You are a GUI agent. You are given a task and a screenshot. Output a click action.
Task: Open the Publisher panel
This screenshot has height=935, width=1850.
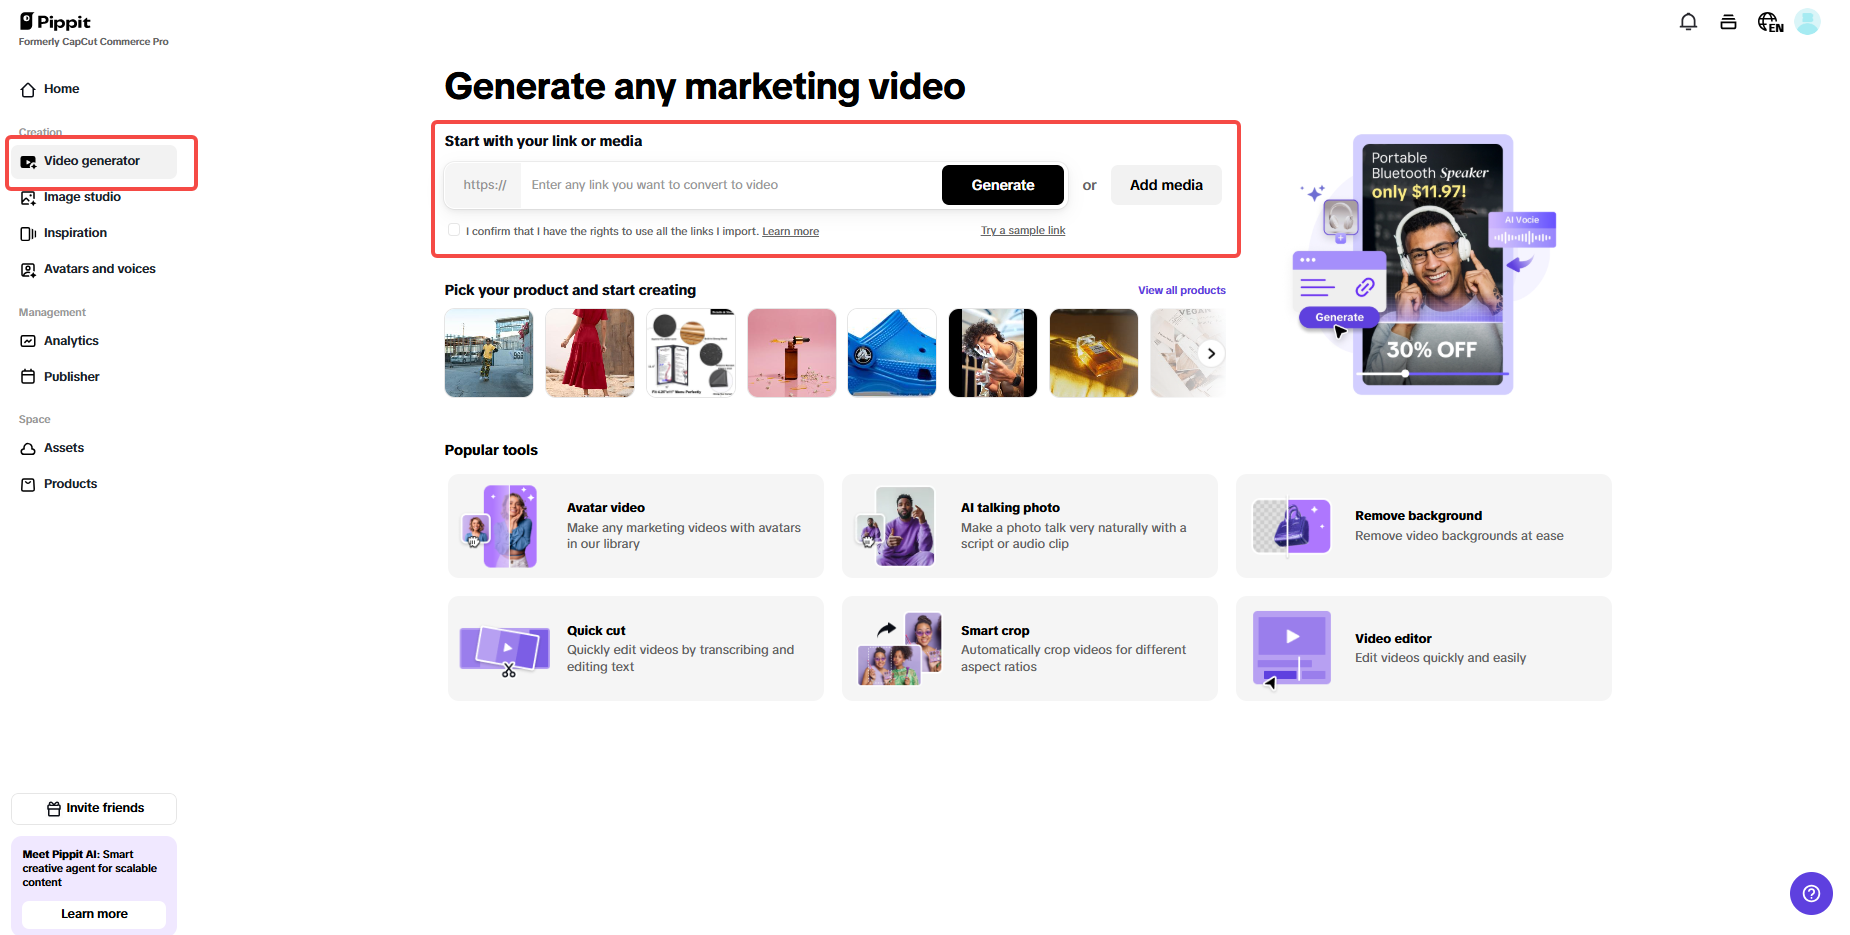click(70, 376)
